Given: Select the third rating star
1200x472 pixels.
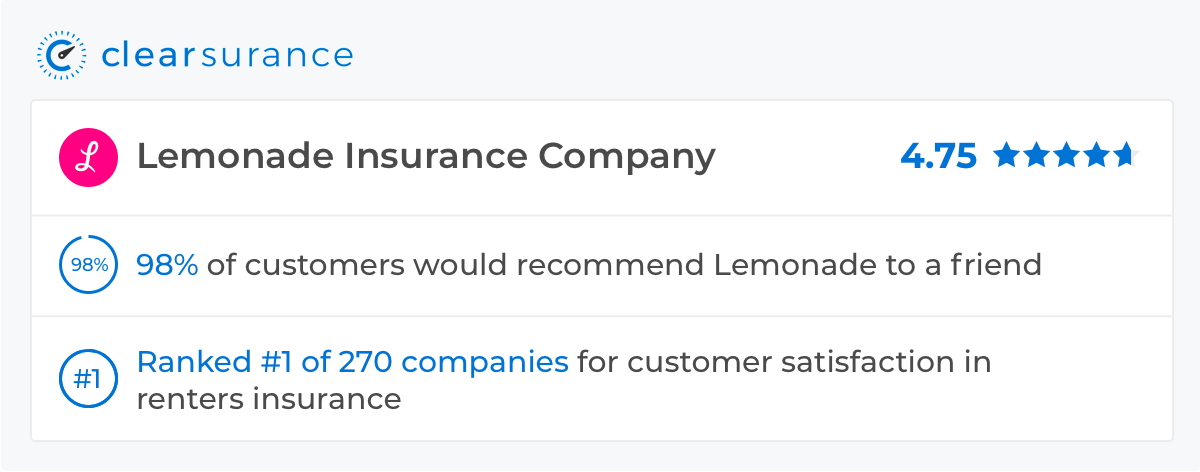Looking at the screenshot, I should click(1066, 155).
